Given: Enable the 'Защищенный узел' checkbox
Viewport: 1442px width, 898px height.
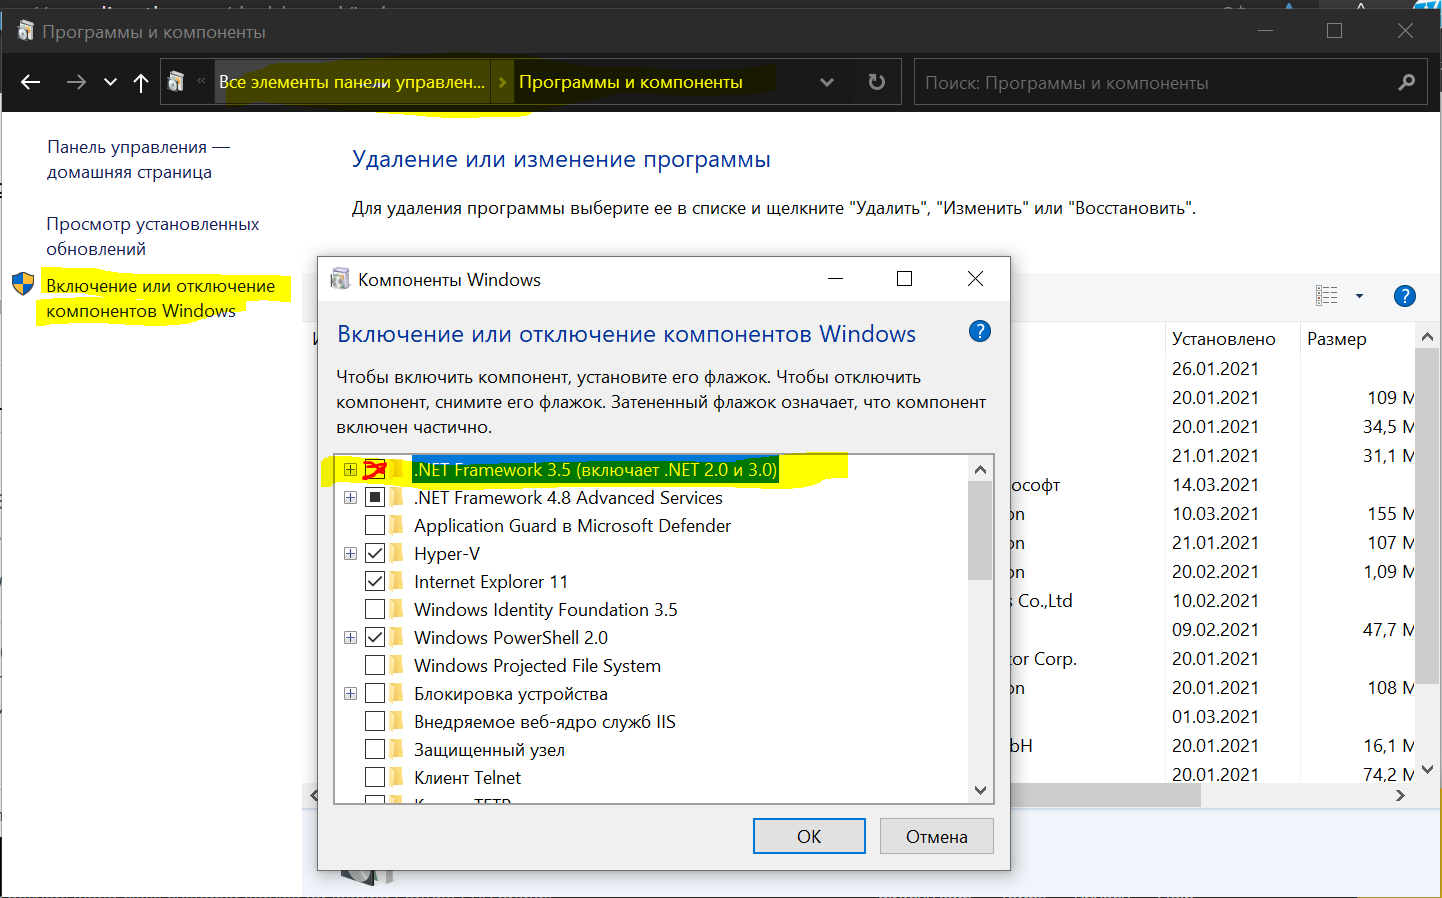Looking at the screenshot, I should pos(375,749).
